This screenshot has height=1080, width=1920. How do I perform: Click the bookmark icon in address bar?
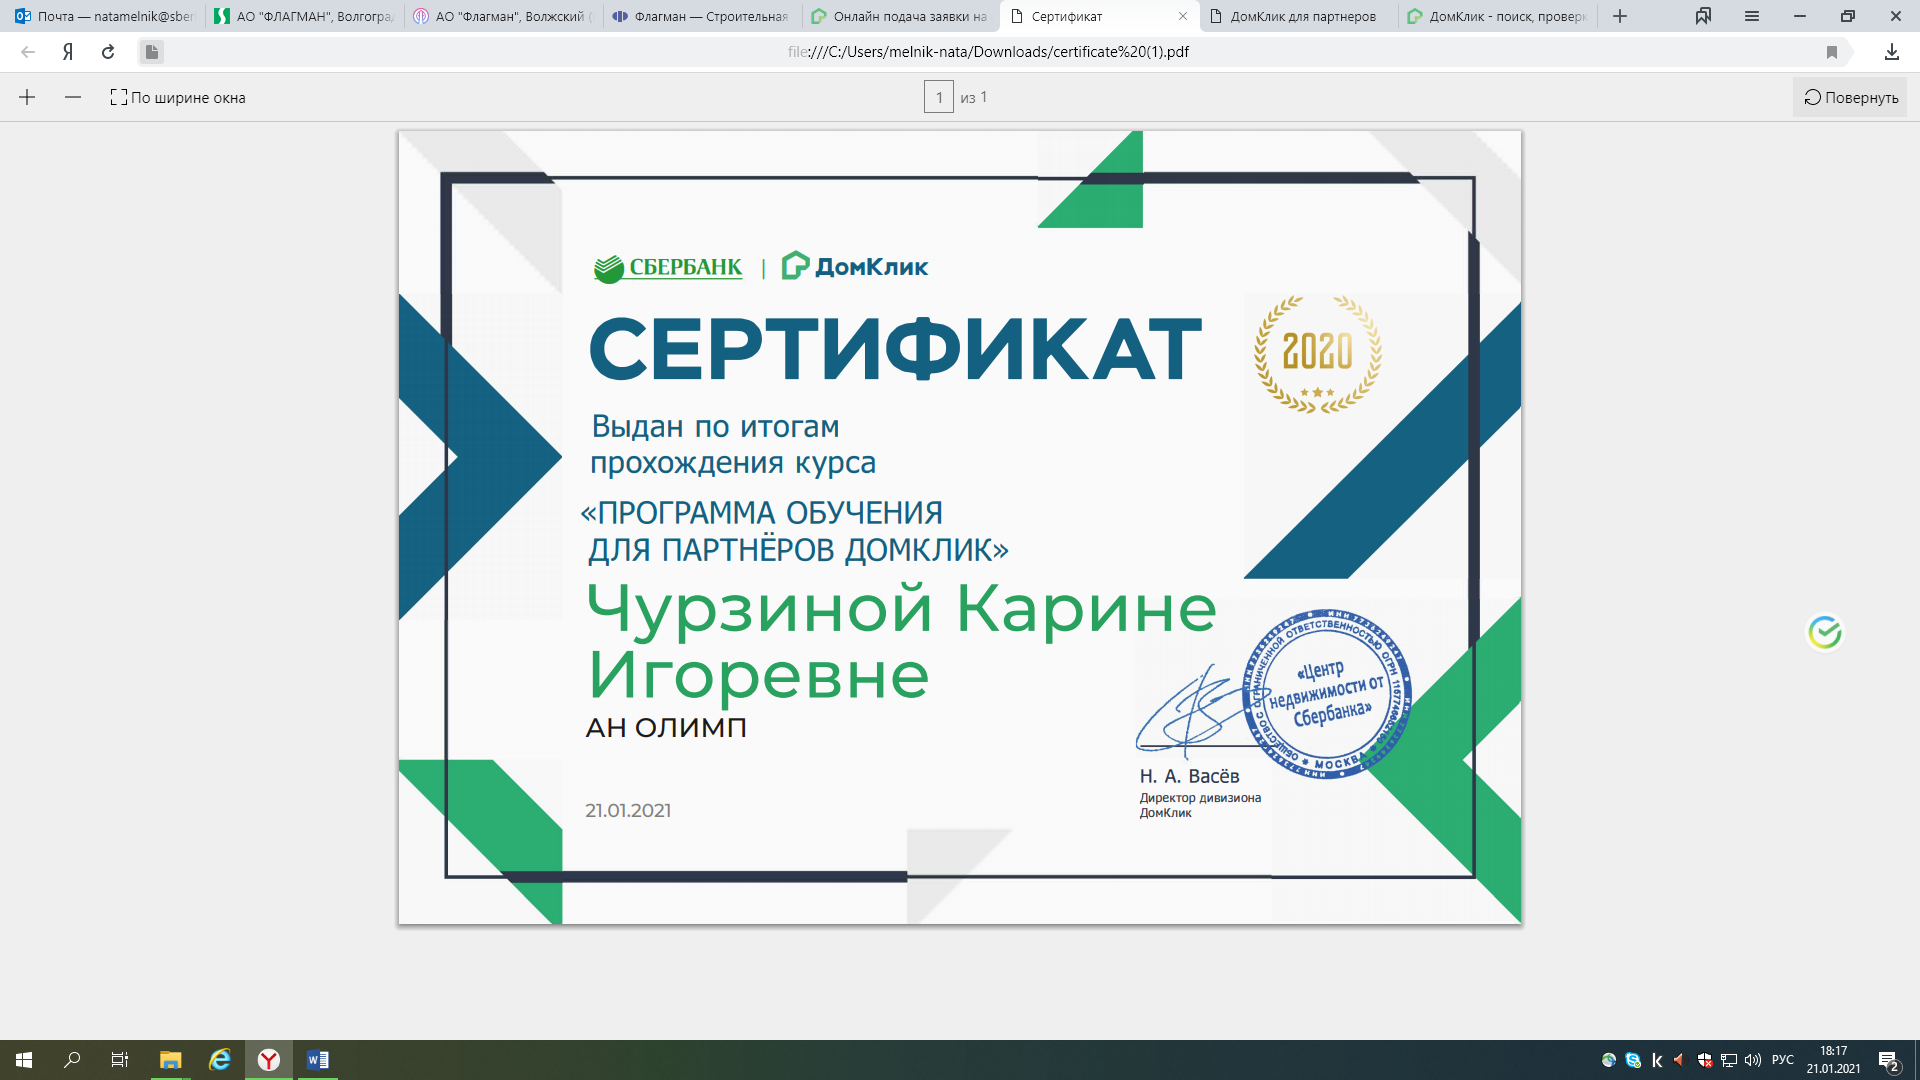[x=1832, y=52]
